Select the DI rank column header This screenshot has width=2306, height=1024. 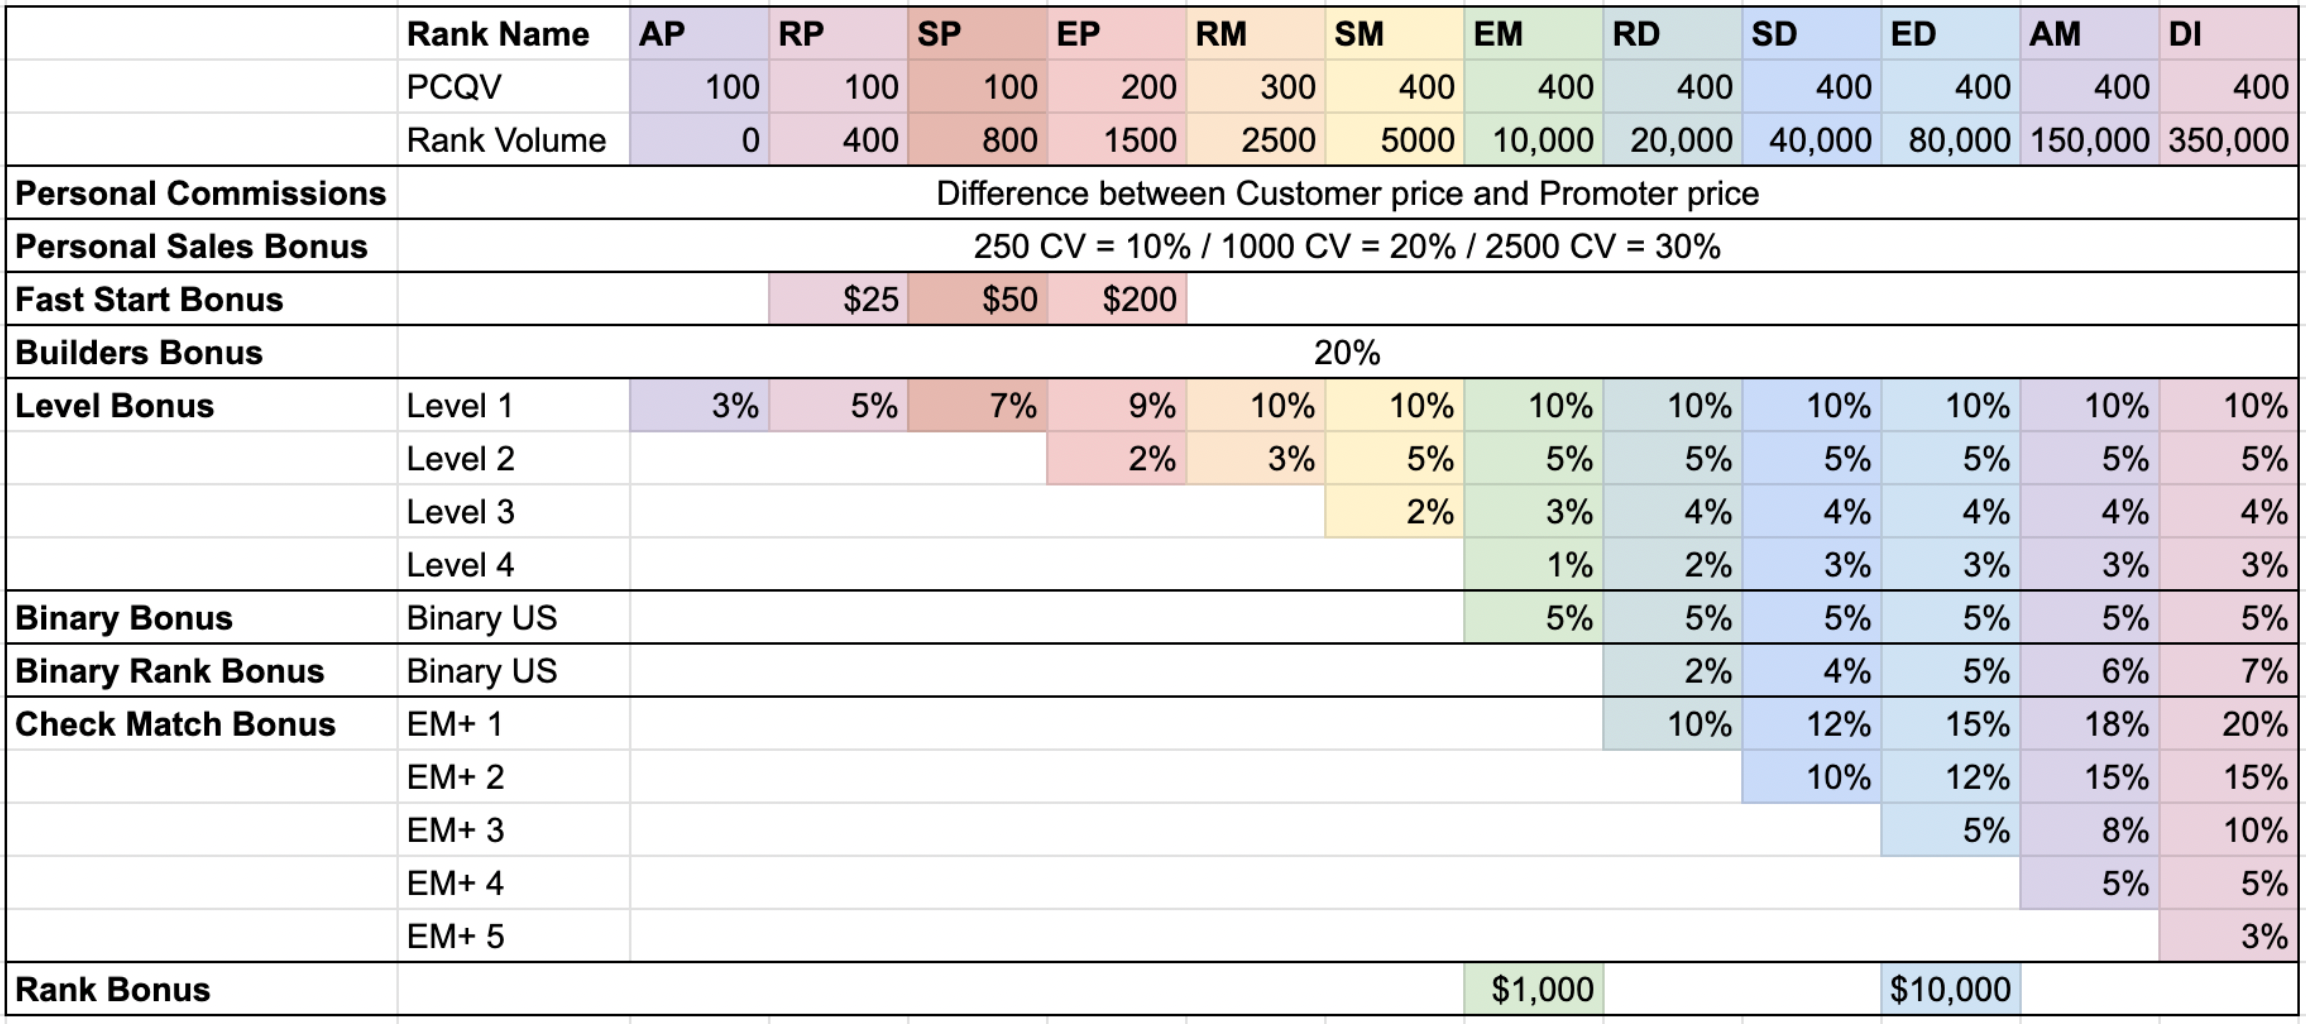pos(2229,34)
